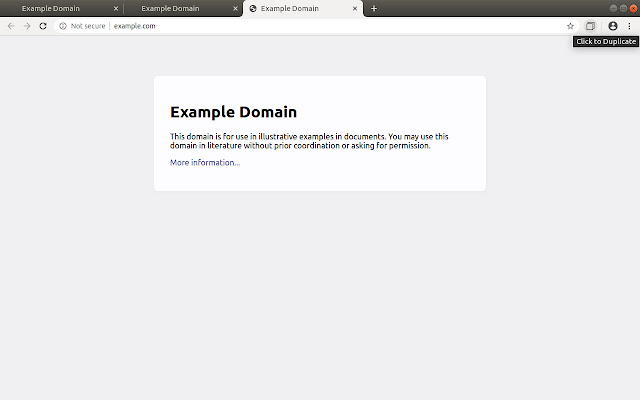This screenshot has height=400, width=640.
Task: Go back to the previous page
Action: click(x=11, y=26)
